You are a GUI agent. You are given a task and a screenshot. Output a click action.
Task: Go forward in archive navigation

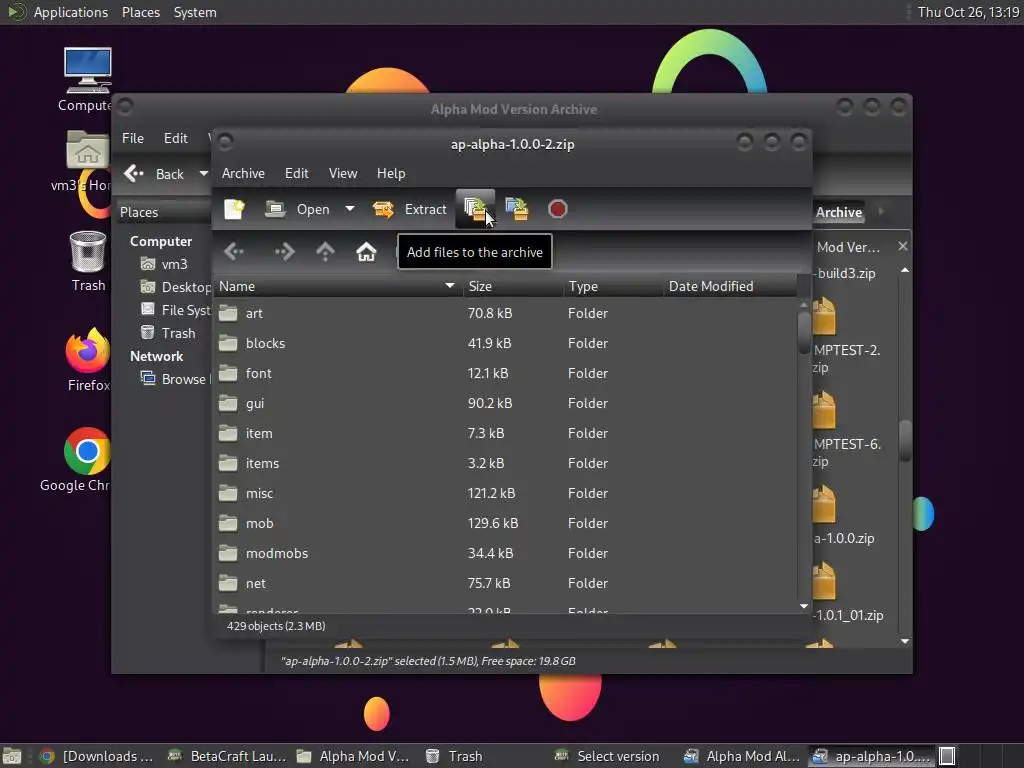pyautogui.click(x=284, y=251)
